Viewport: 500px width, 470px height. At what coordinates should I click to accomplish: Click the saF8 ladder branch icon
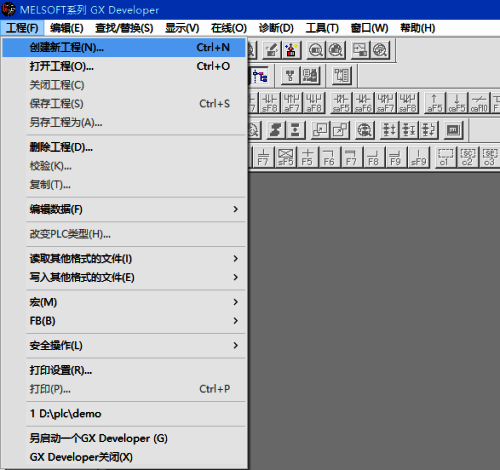407,103
